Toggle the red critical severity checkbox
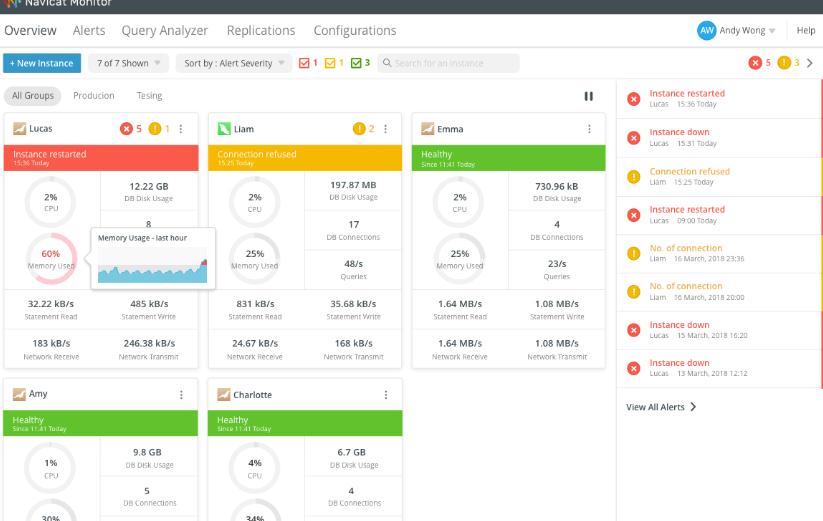Viewport: 823px width, 521px height. tap(305, 63)
